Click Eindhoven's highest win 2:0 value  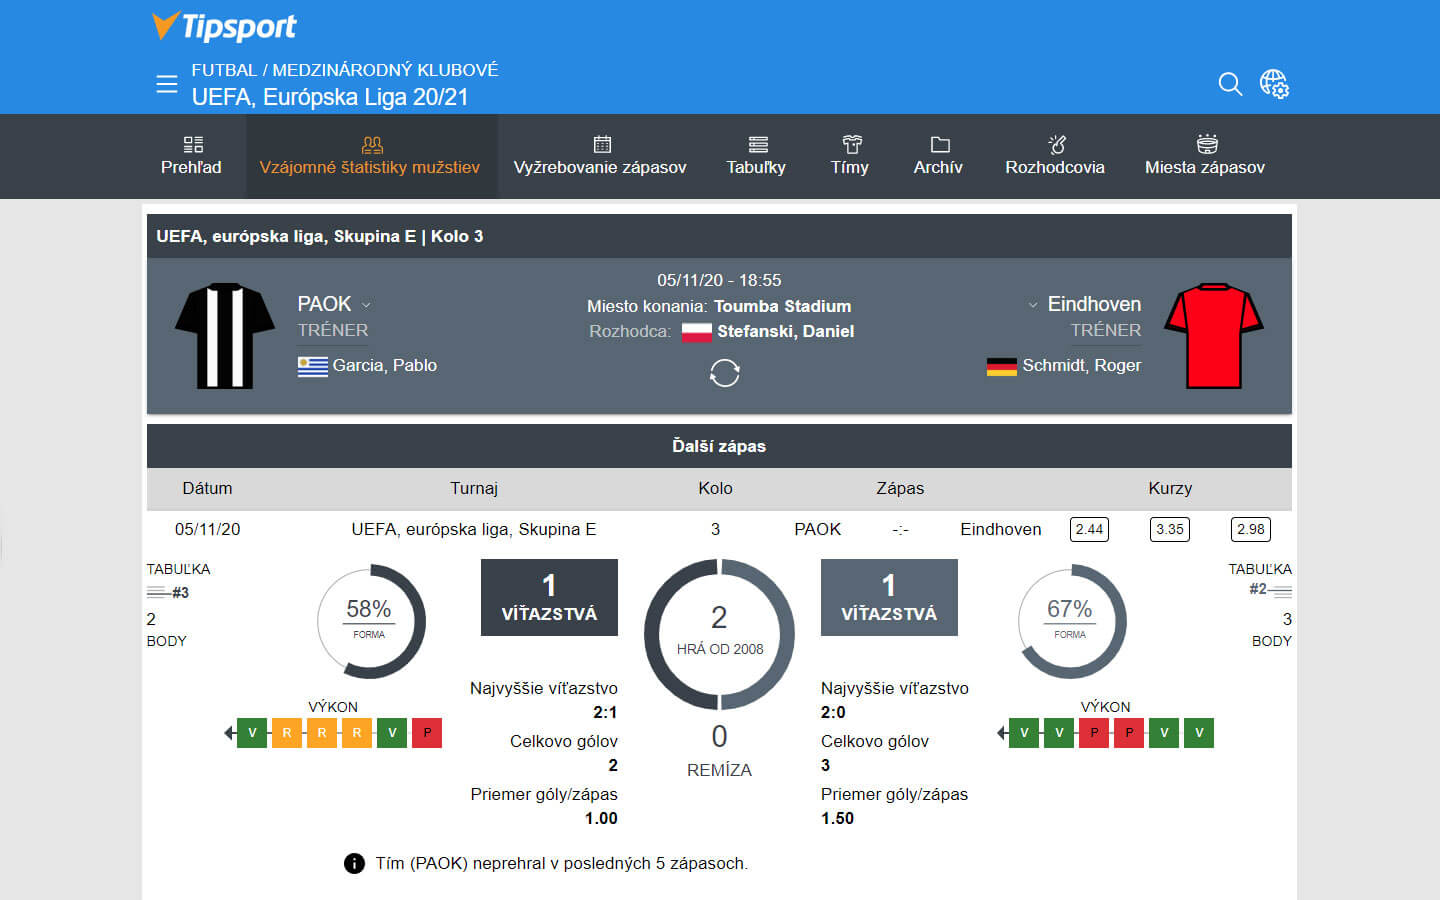833,712
